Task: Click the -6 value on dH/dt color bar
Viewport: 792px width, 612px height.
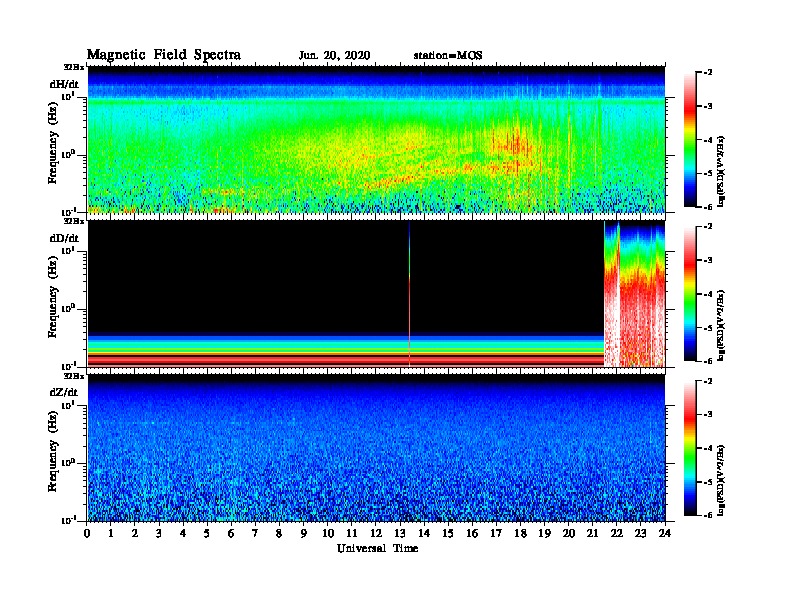Action: coord(708,207)
